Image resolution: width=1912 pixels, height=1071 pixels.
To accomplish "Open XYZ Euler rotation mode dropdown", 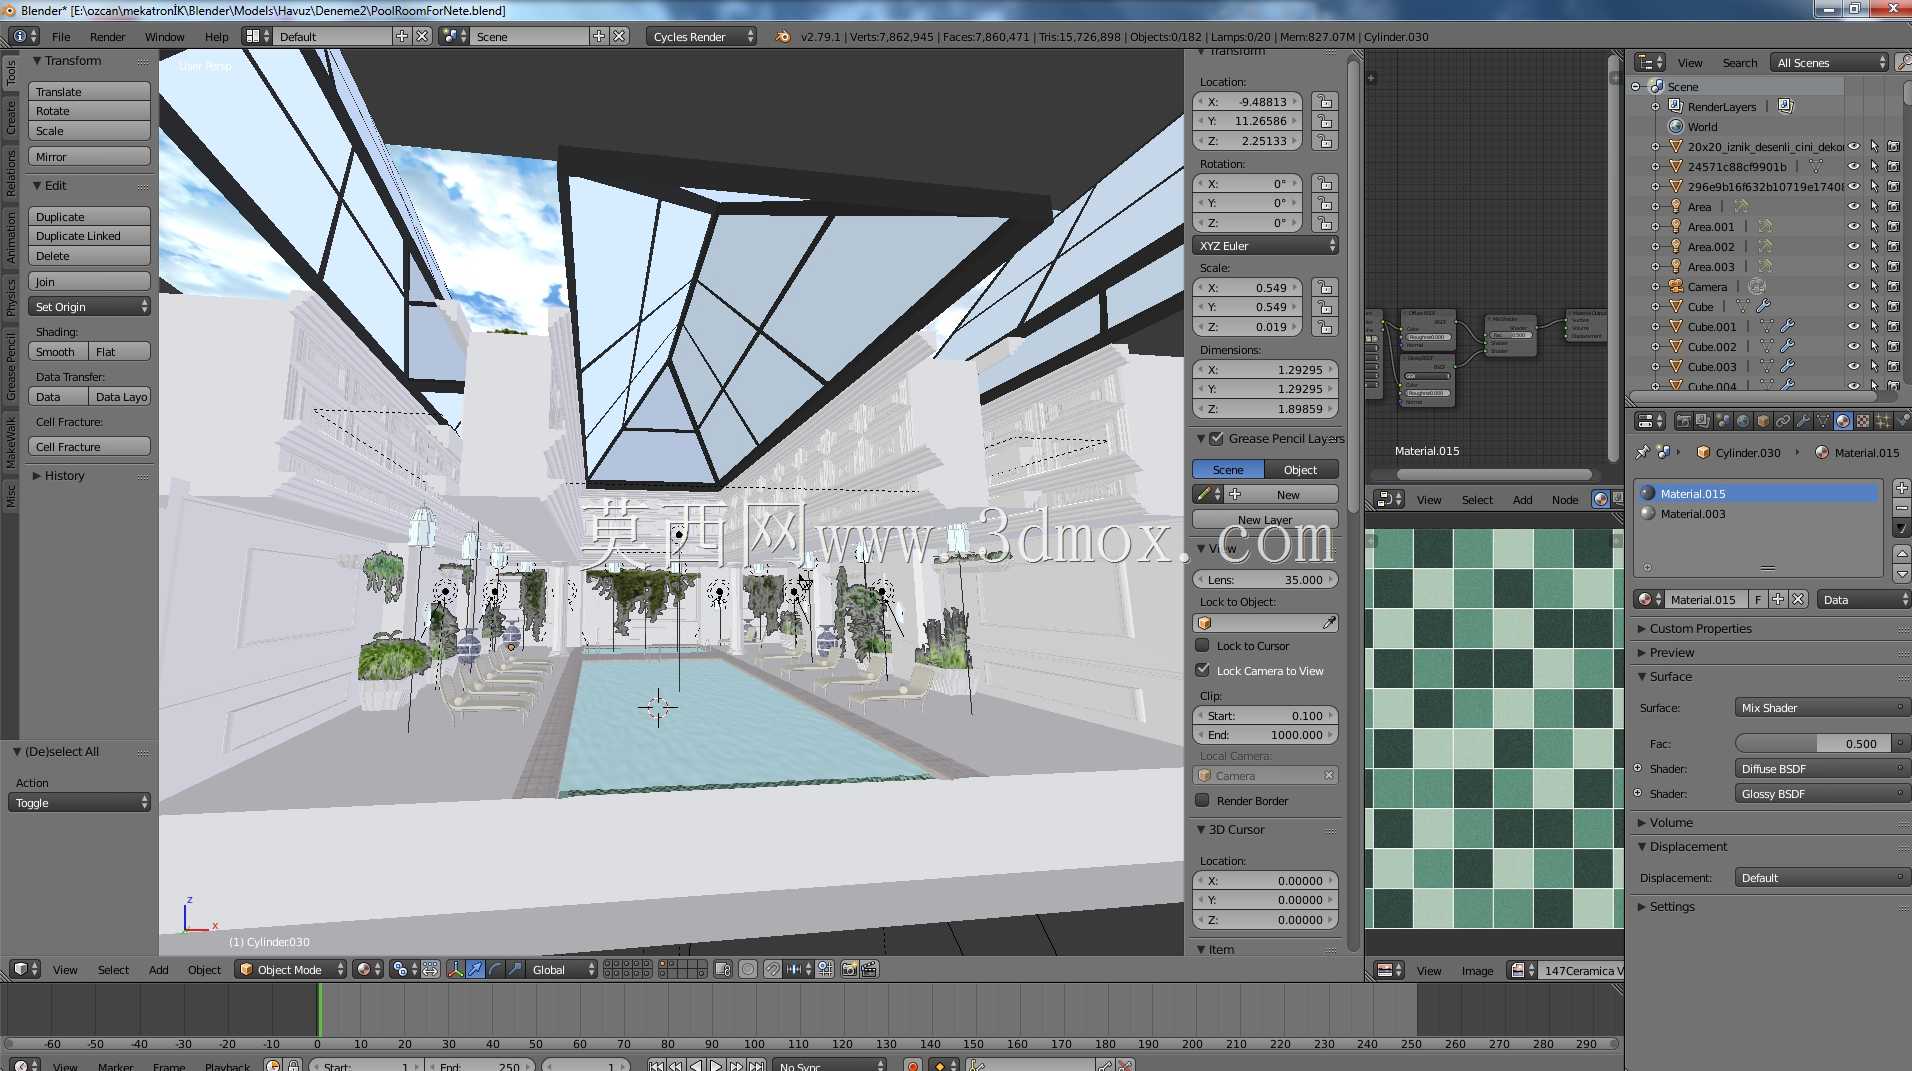I will 1266,245.
